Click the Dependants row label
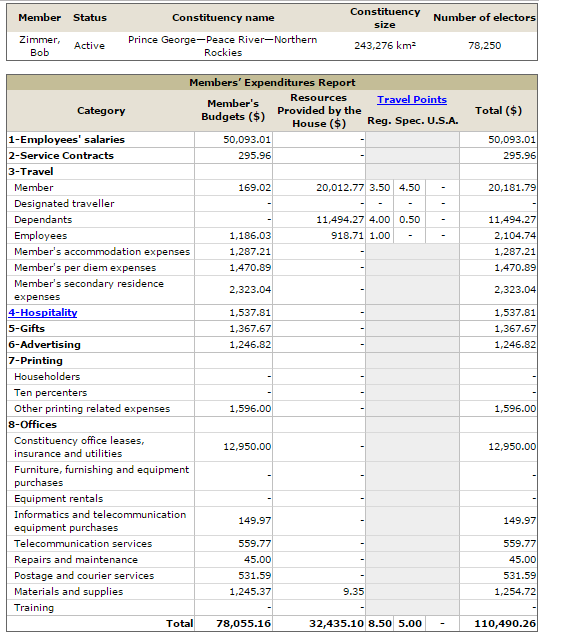 (x=43, y=220)
